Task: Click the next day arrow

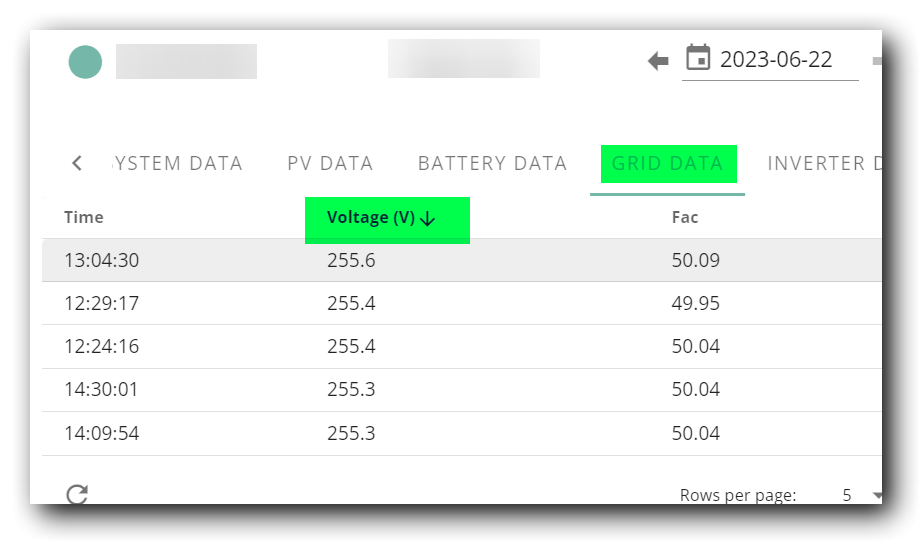Action: (x=877, y=61)
